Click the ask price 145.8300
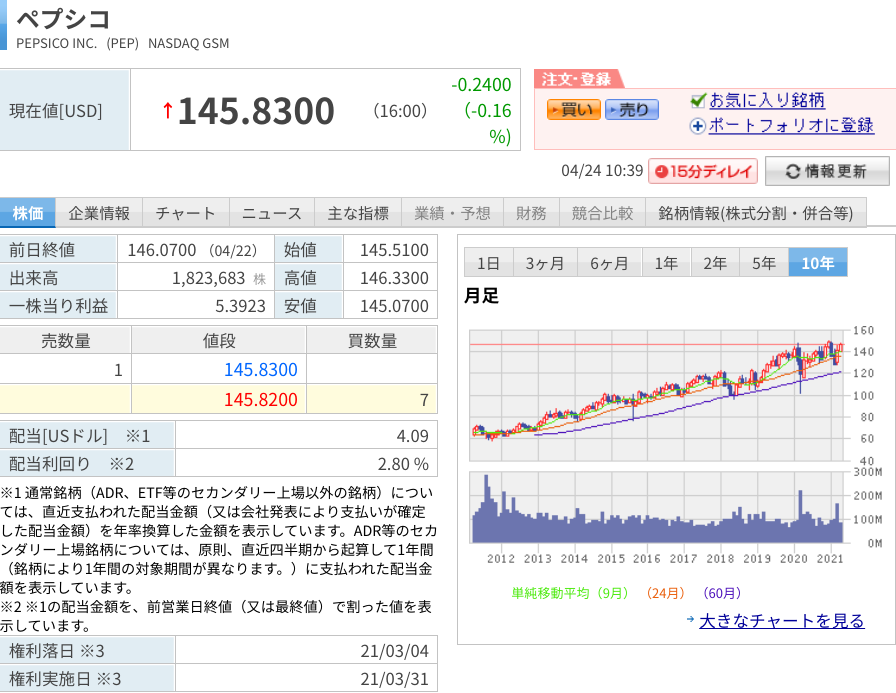Screen dimensions: 896x693 coord(261,370)
